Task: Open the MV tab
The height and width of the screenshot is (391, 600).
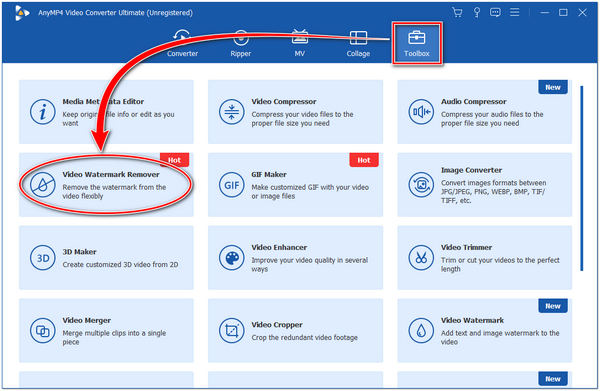Action: coord(300,43)
